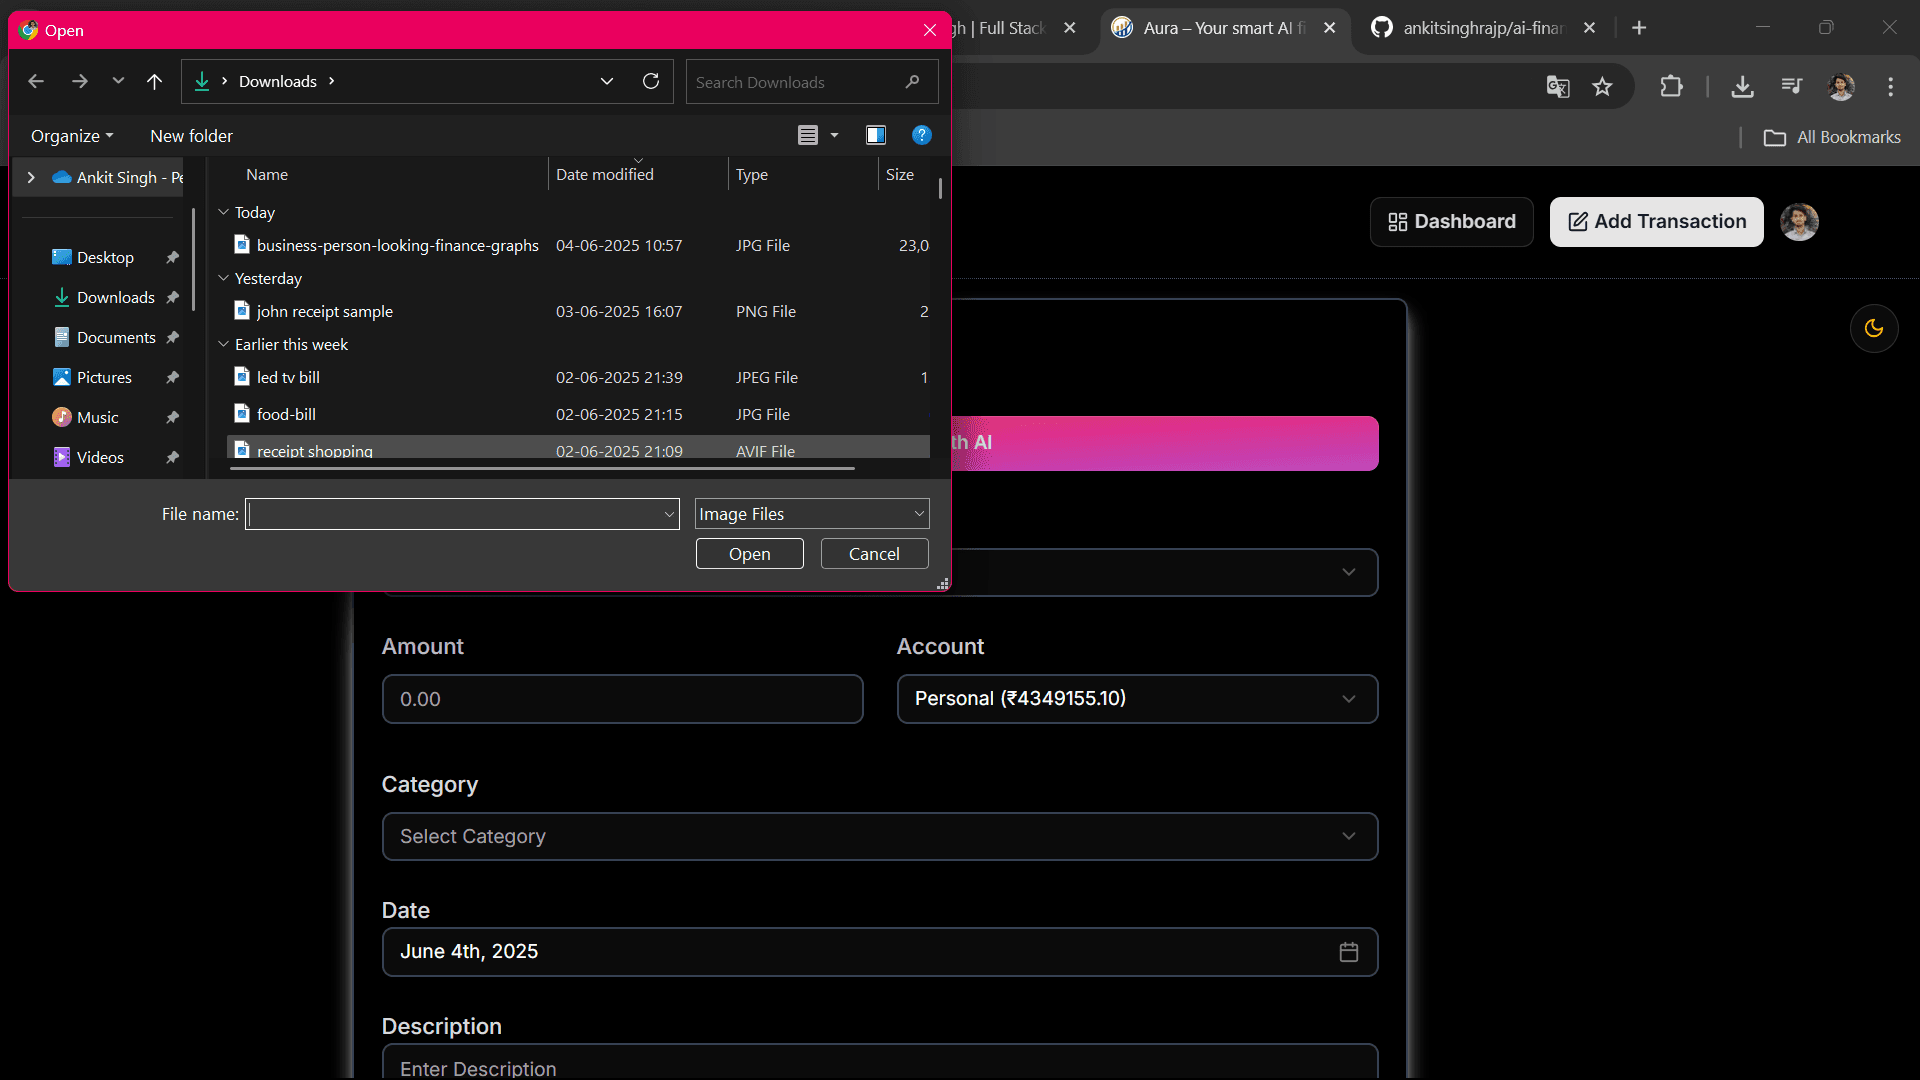Open Desktop in sidebar
The width and height of the screenshot is (1920, 1080).
(105, 257)
